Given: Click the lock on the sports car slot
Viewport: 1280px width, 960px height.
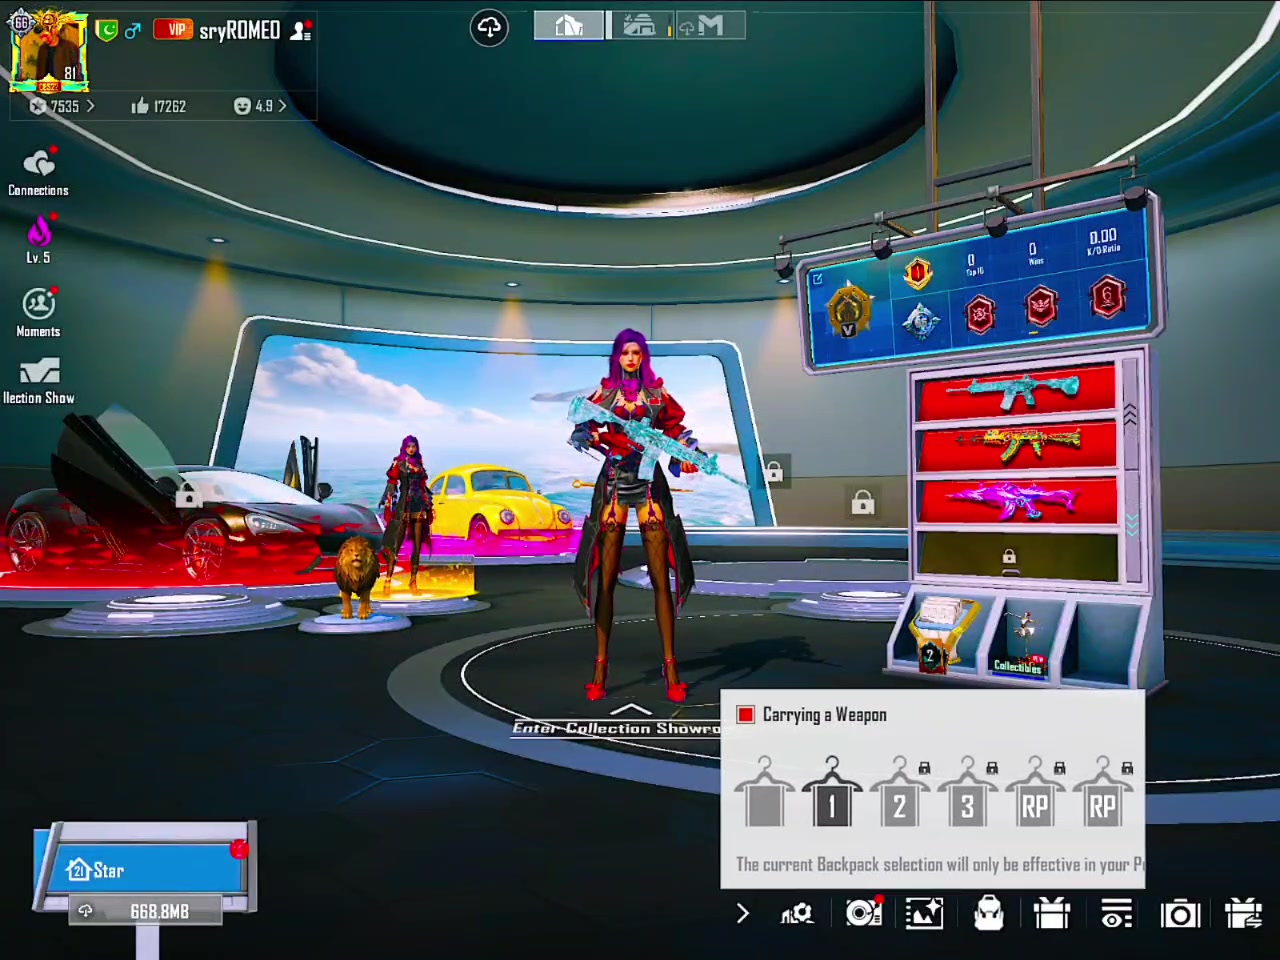Looking at the screenshot, I should click(187, 495).
